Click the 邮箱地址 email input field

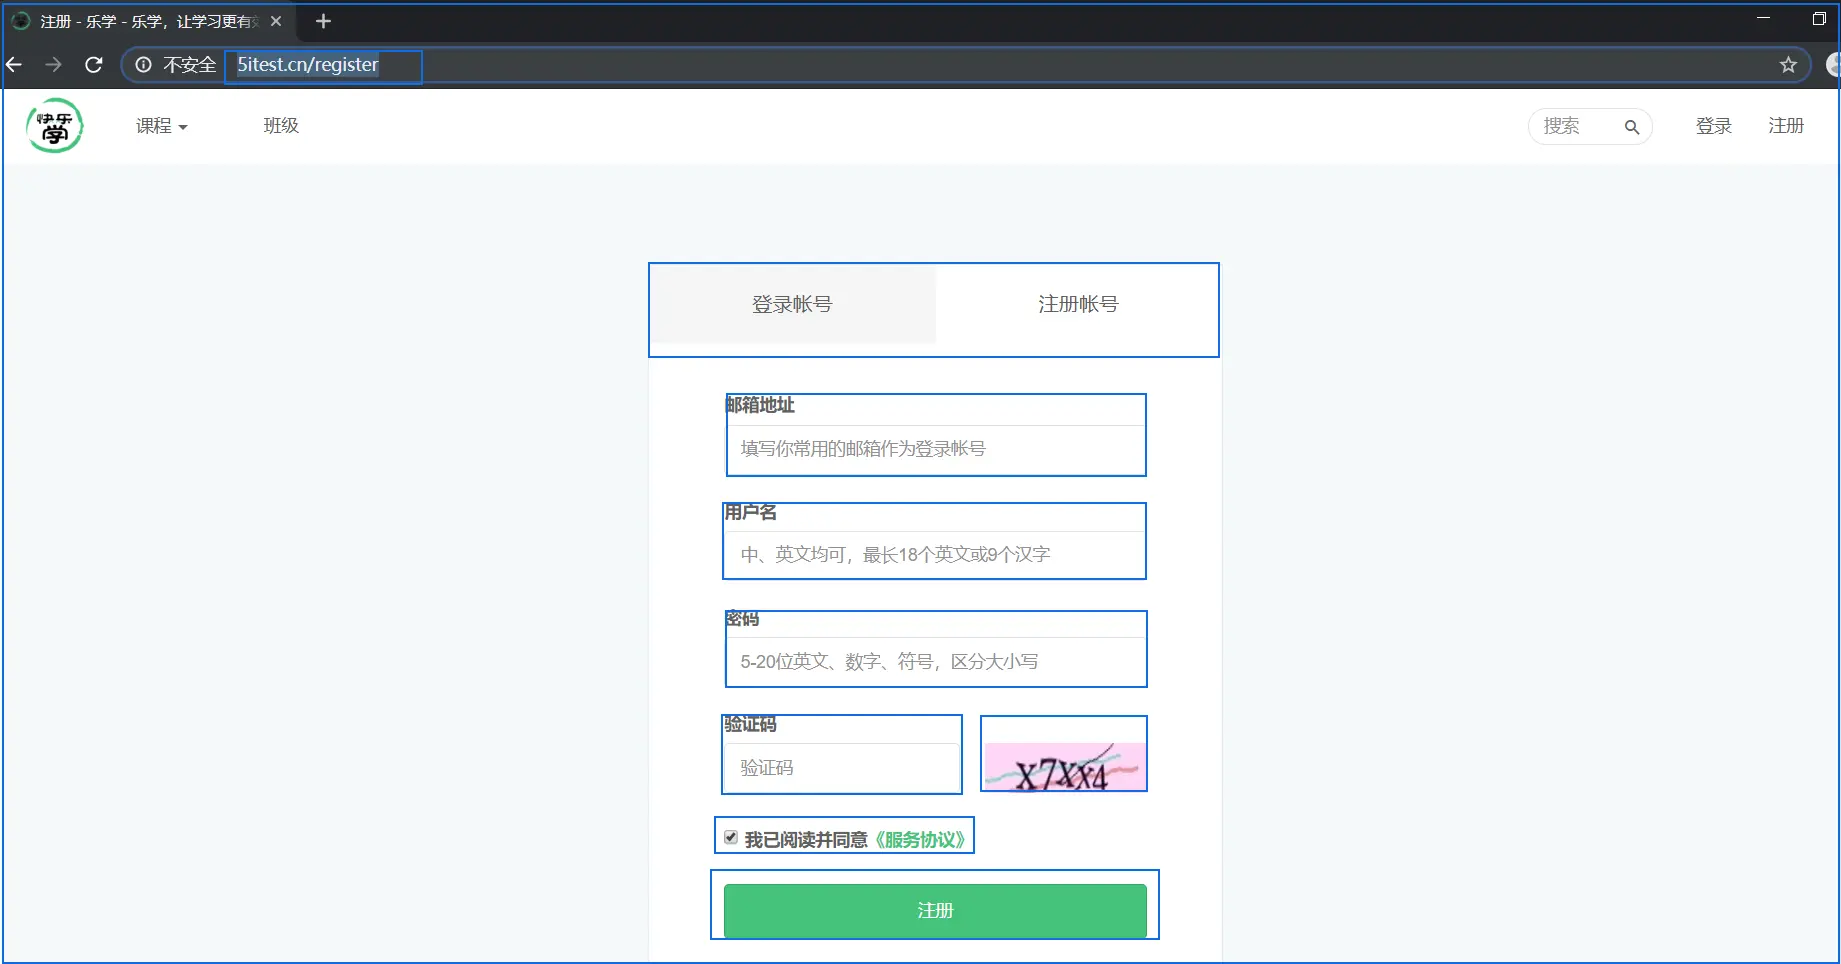[934, 448]
